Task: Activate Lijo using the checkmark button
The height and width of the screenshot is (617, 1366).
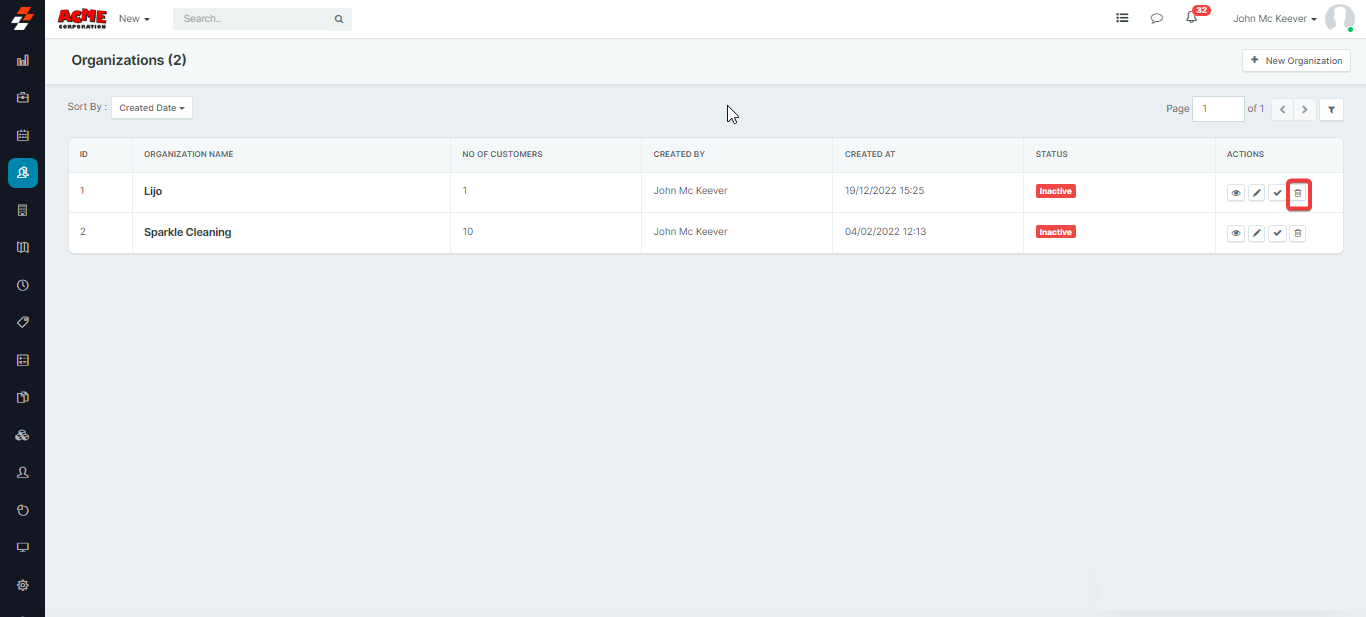Action: [x=1277, y=193]
